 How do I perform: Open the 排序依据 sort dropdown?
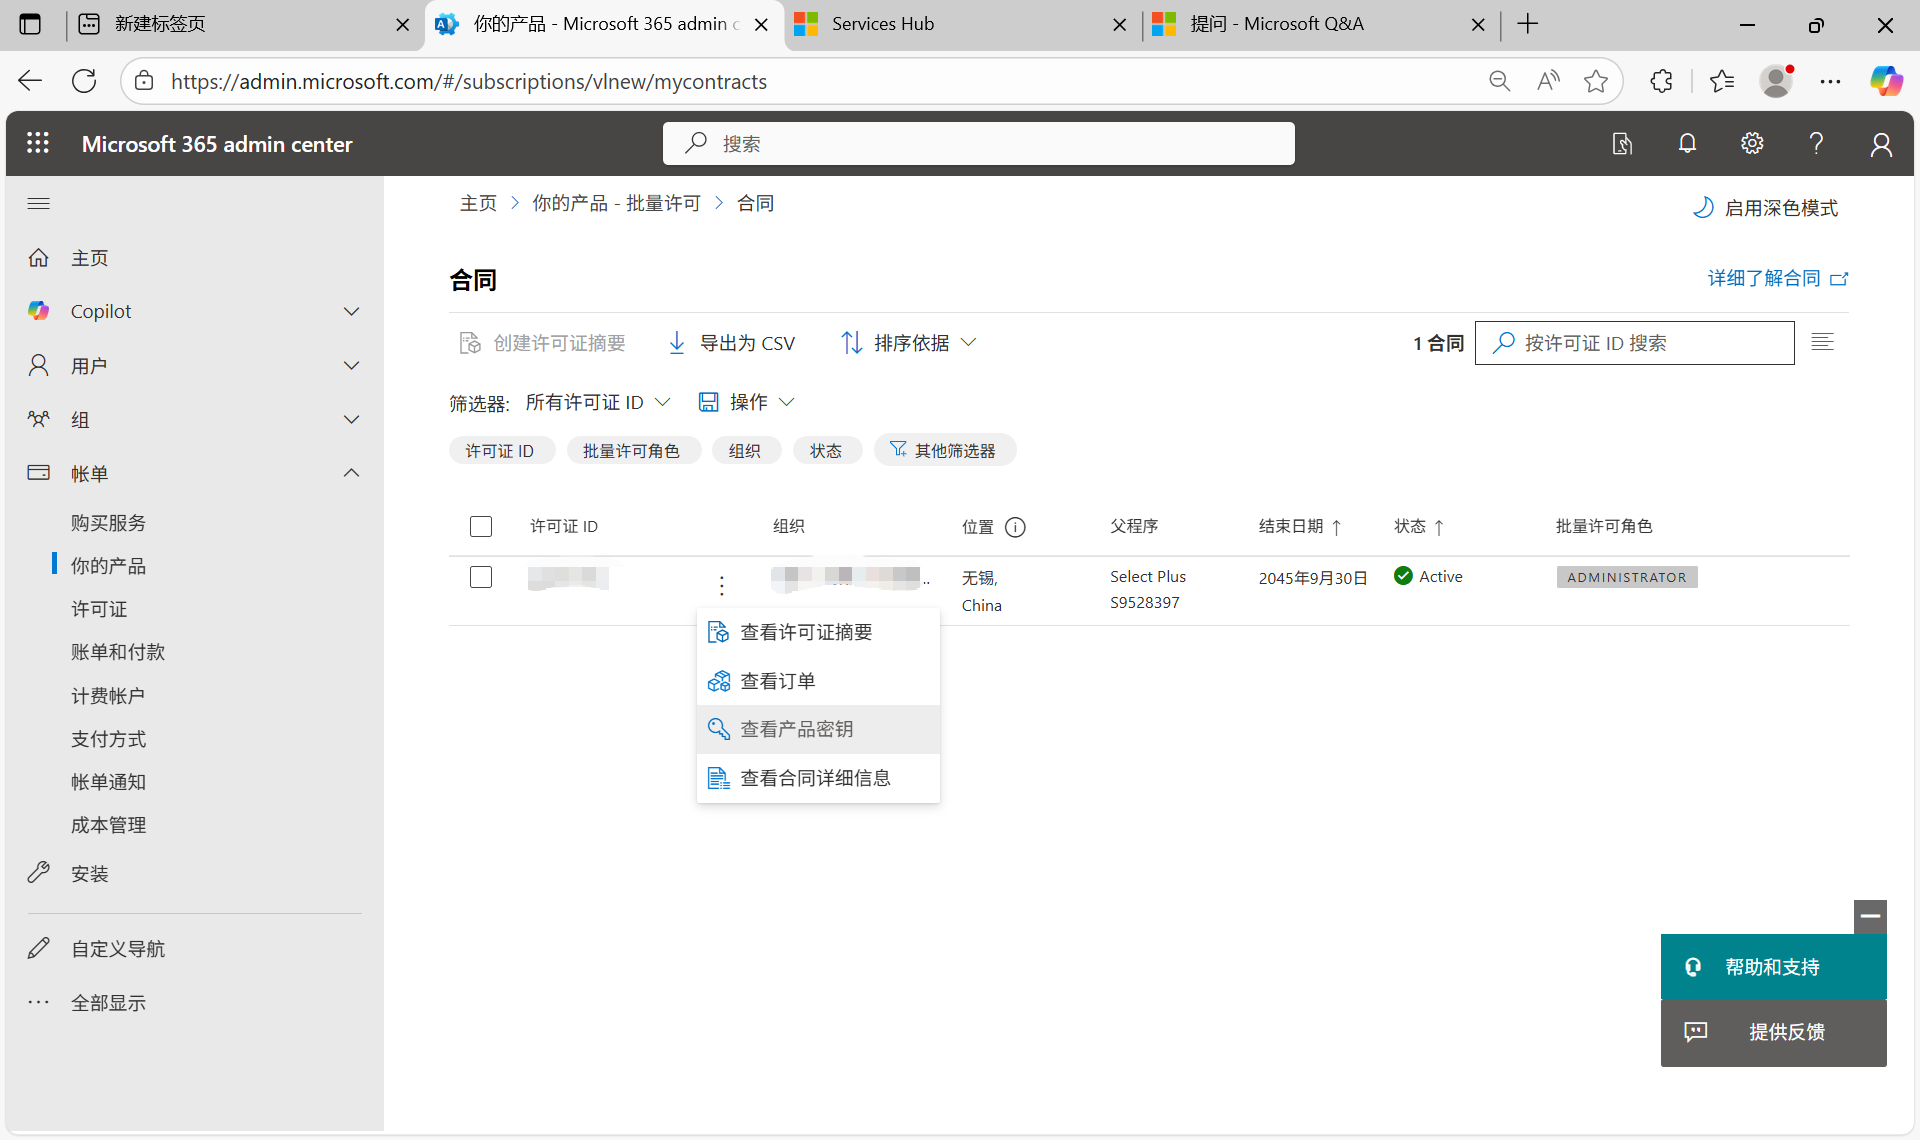(x=908, y=343)
